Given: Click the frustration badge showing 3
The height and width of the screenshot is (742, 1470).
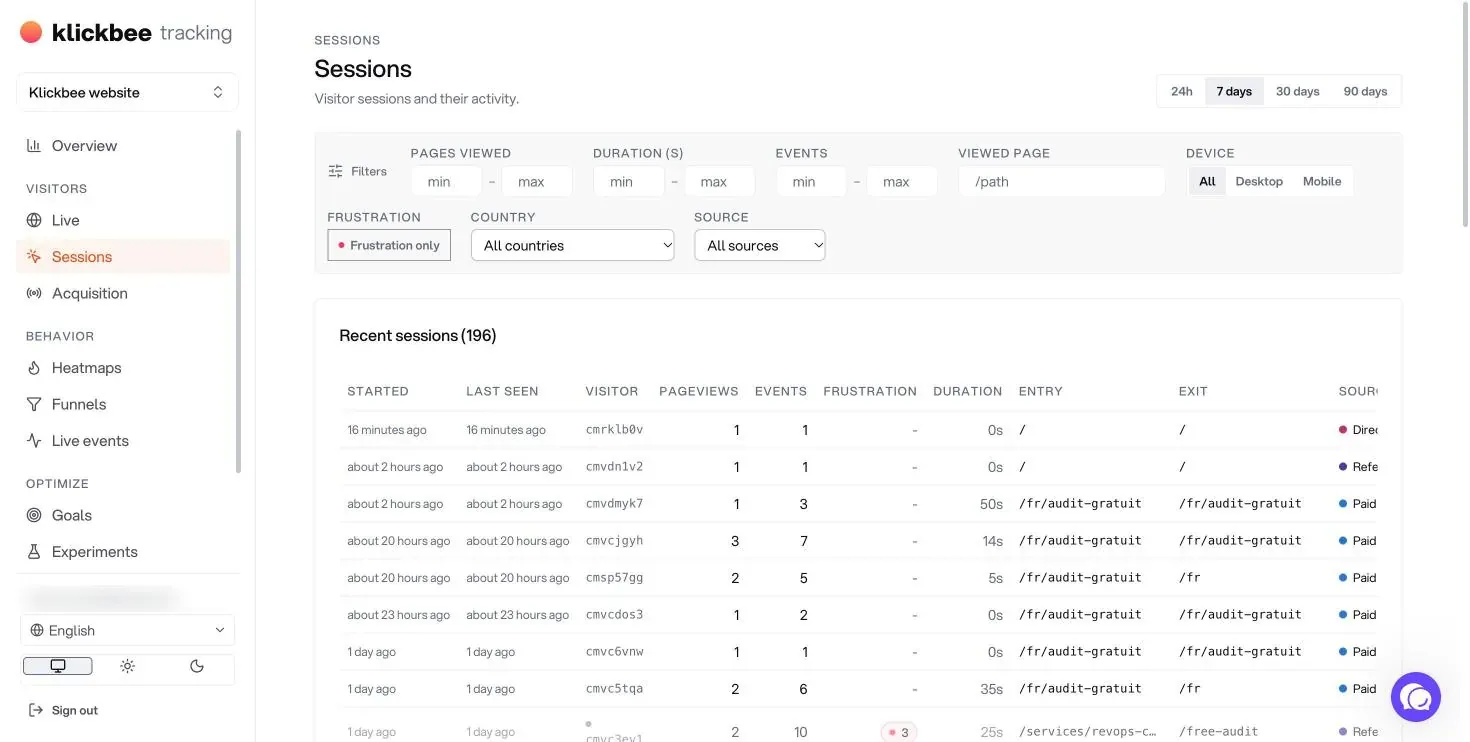Looking at the screenshot, I should tap(898, 732).
